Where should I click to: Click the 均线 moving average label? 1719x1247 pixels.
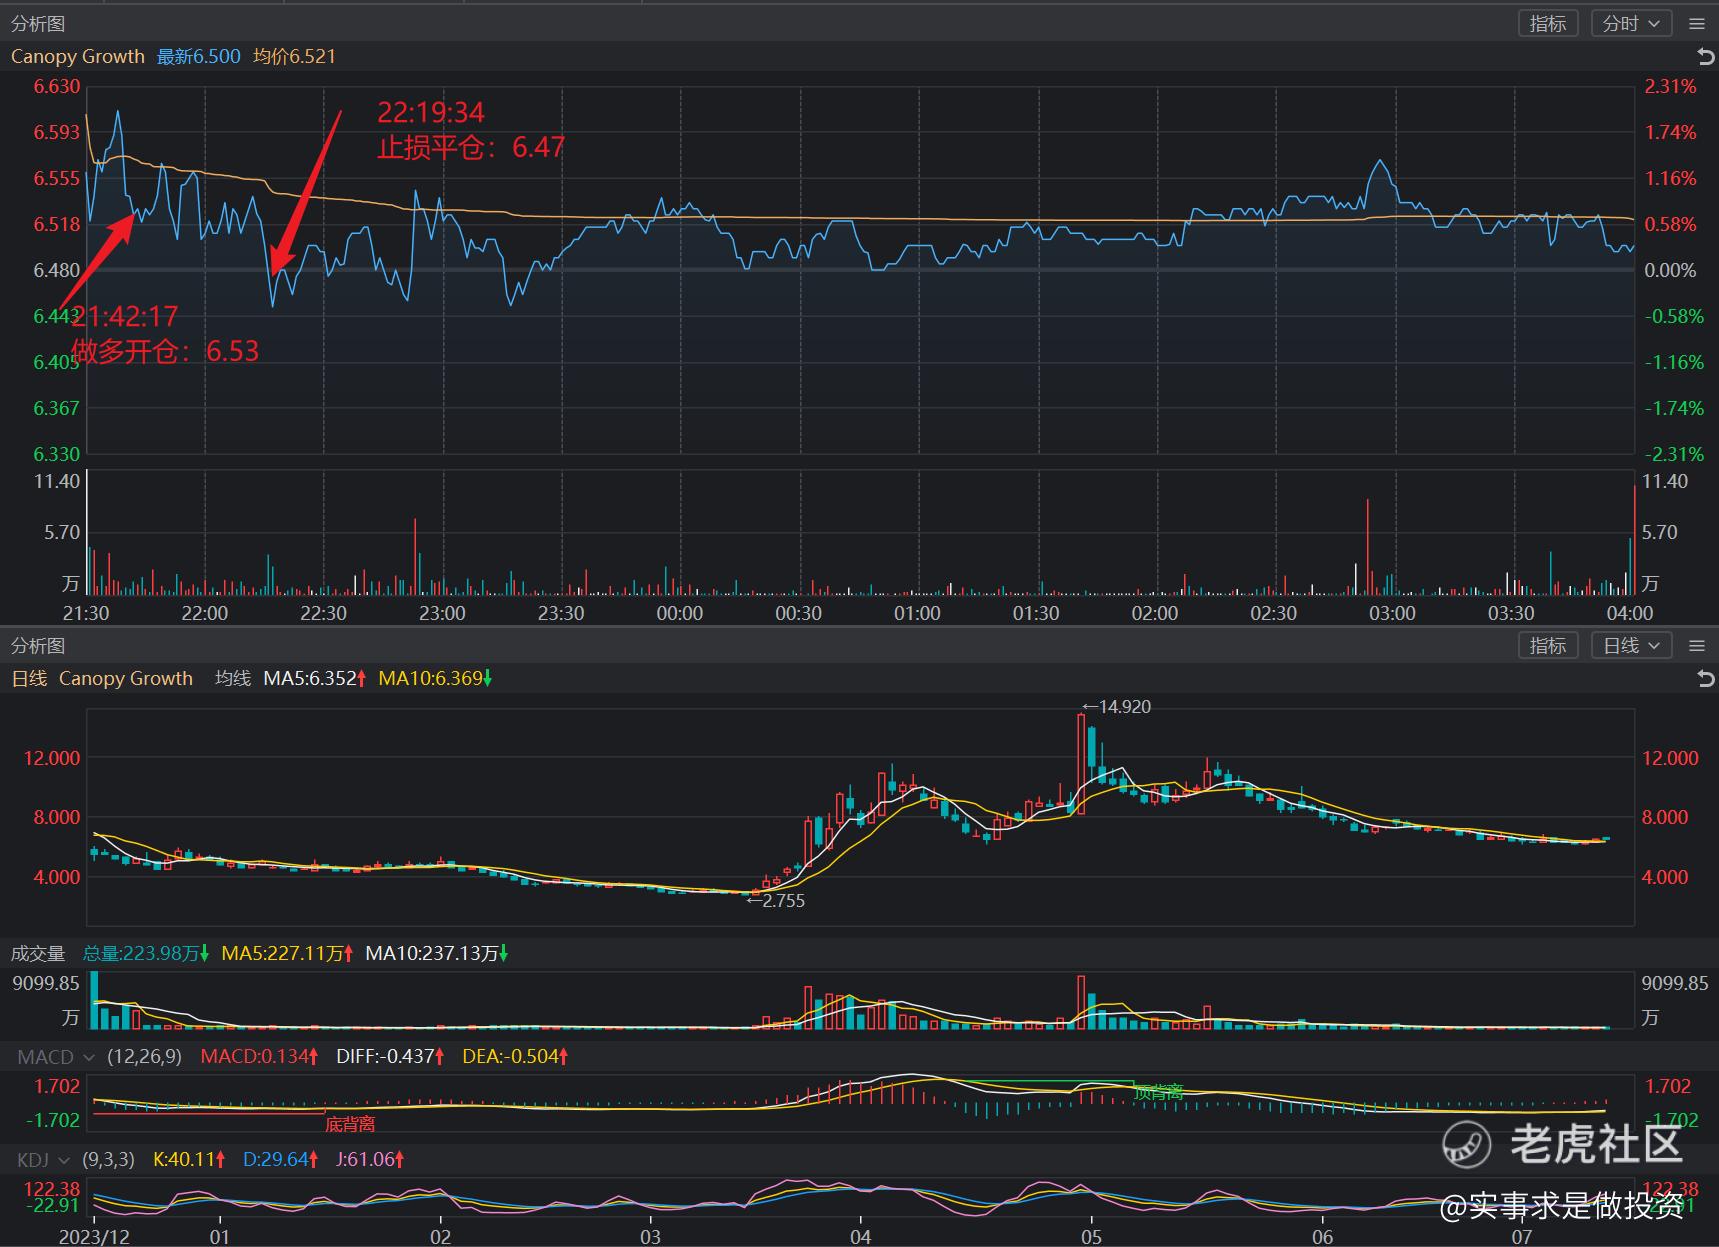(x=233, y=678)
